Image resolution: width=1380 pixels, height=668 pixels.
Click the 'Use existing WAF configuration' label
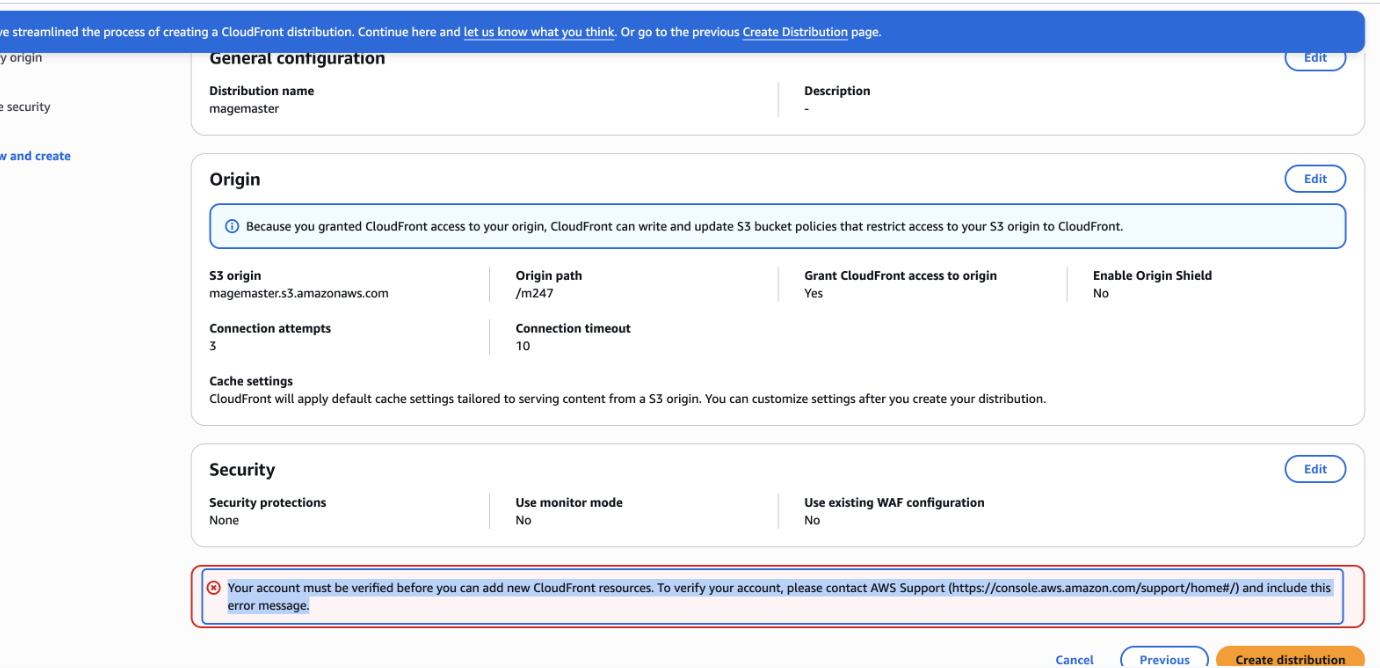pyautogui.click(x=894, y=503)
